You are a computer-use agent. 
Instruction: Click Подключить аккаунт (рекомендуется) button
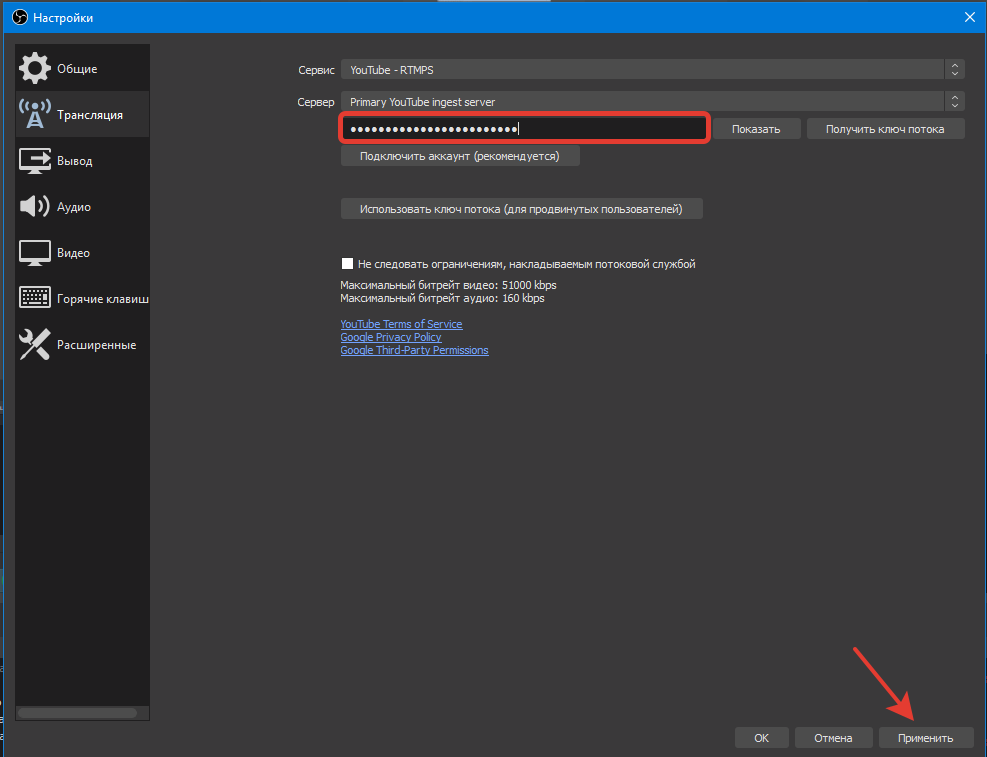click(460, 156)
